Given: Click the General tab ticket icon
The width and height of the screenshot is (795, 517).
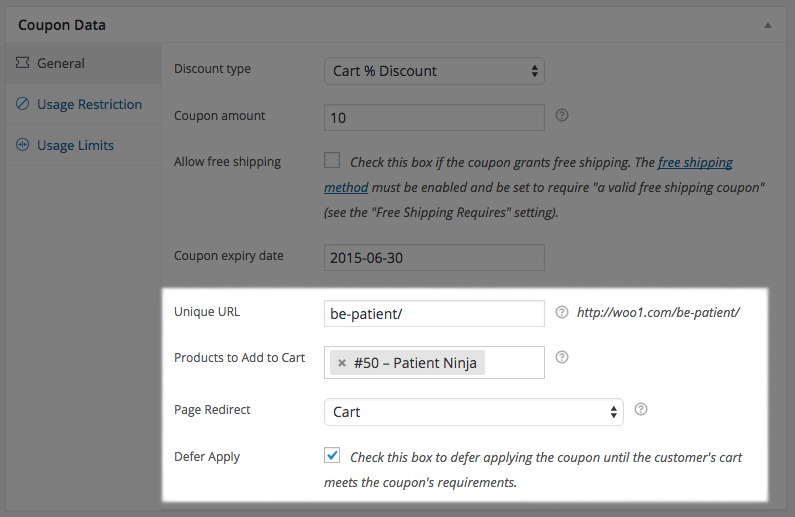Looking at the screenshot, I should click(22, 63).
